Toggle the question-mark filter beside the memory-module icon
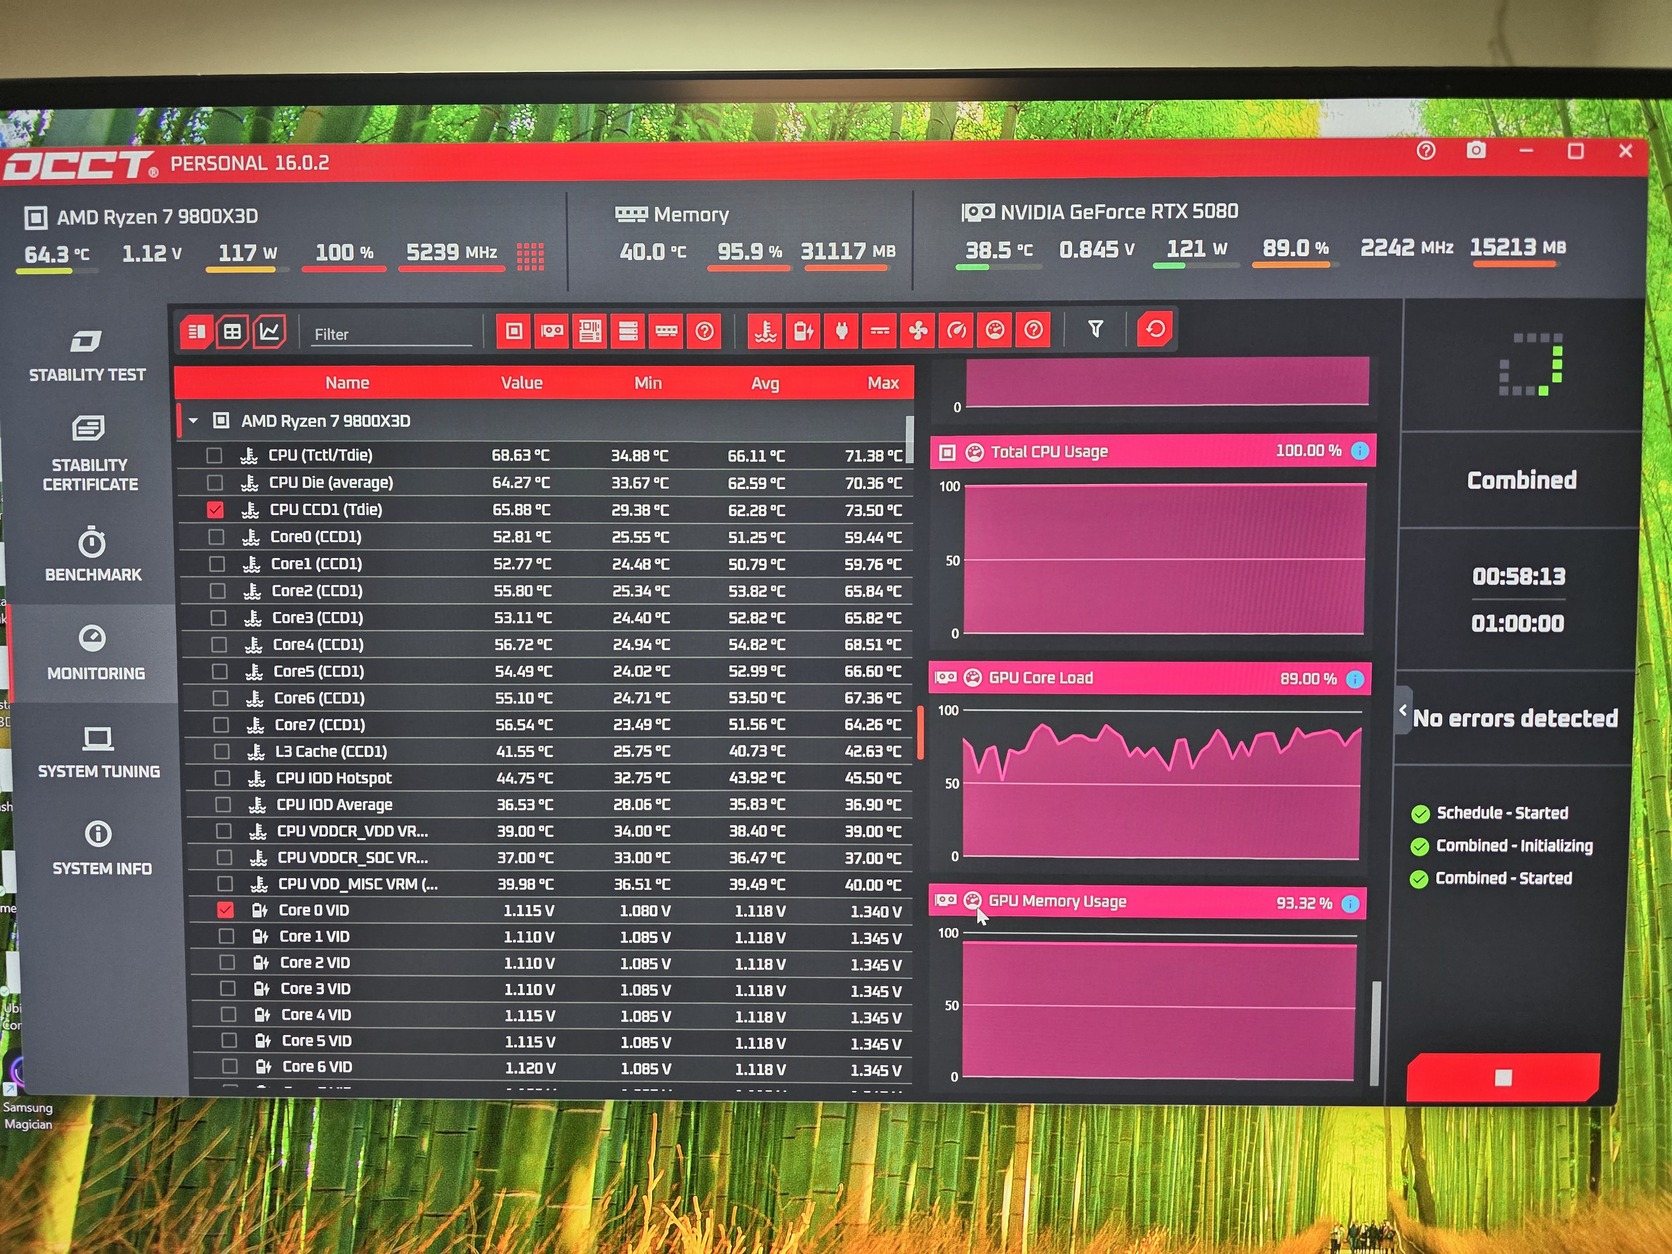The image size is (1672, 1254). 705,331
